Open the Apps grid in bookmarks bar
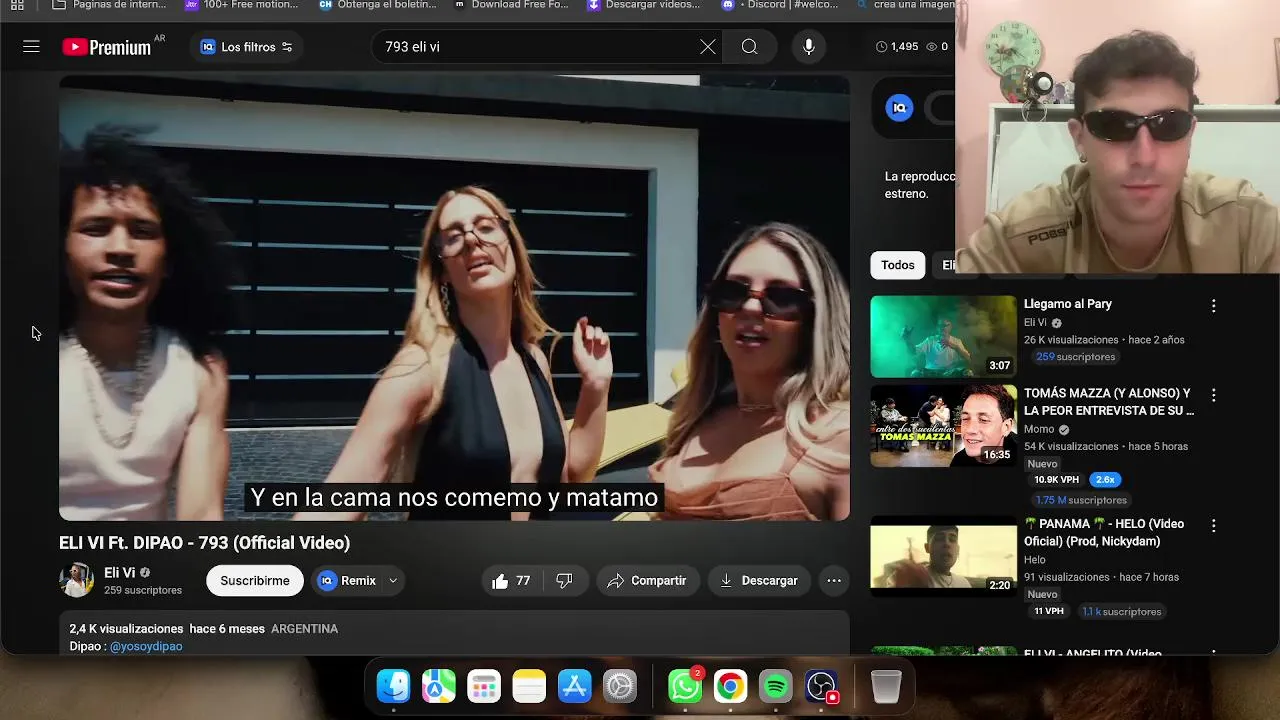This screenshot has width=1280, height=720. pyautogui.click(x=17, y=5)
